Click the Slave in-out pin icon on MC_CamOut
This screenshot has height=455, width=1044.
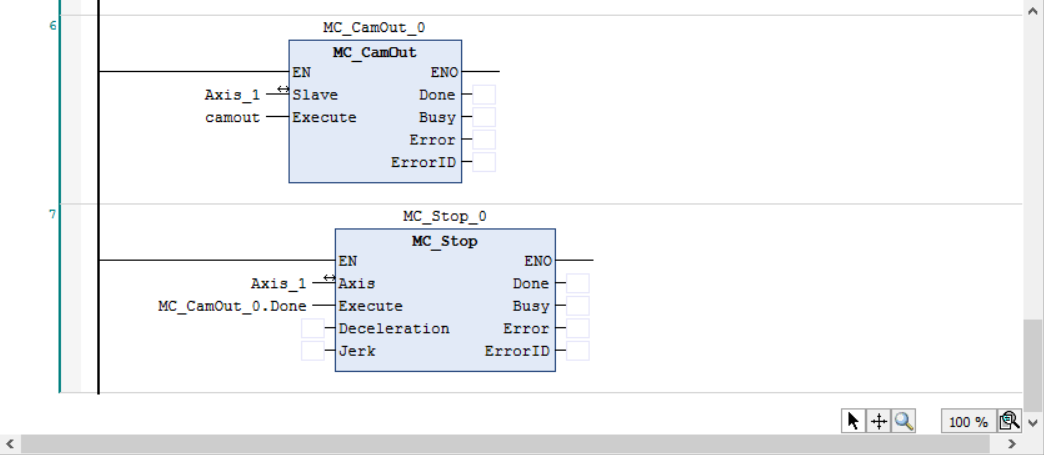point(283,90)
